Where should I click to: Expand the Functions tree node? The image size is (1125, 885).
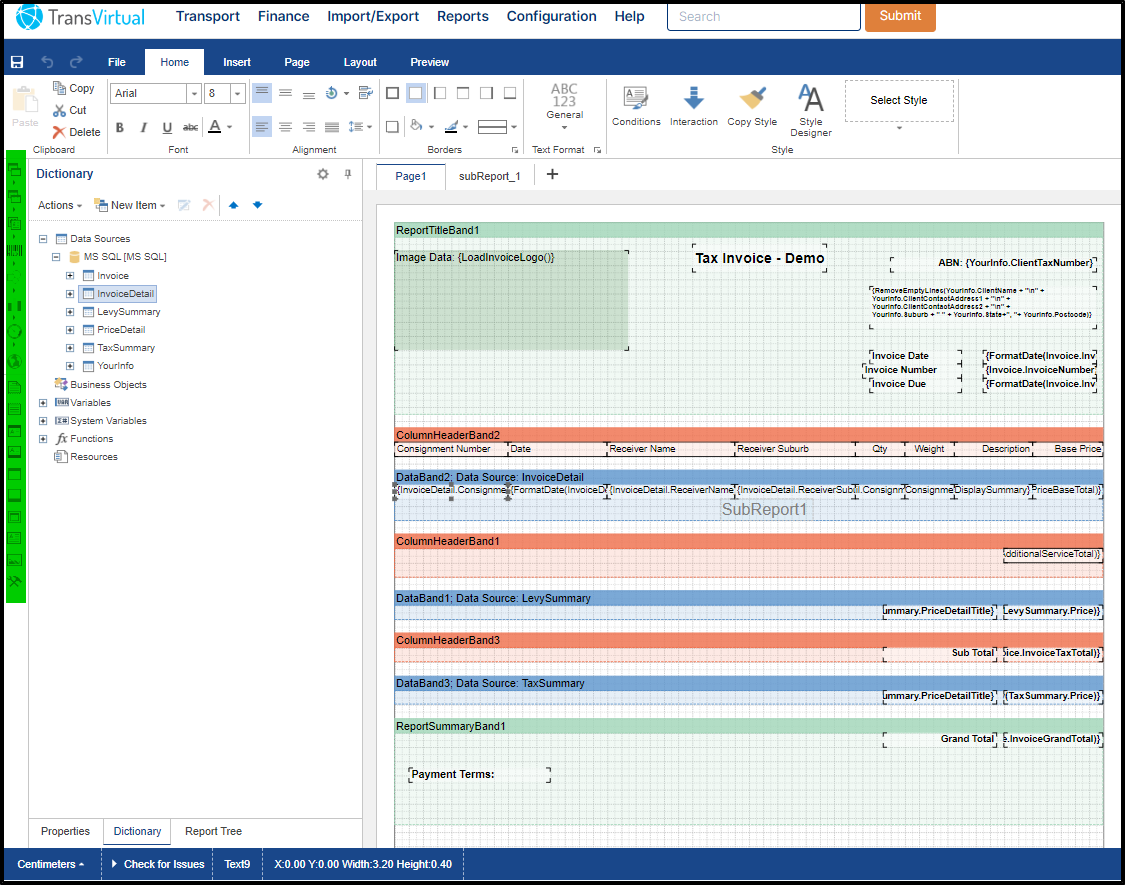click(43, 439)
